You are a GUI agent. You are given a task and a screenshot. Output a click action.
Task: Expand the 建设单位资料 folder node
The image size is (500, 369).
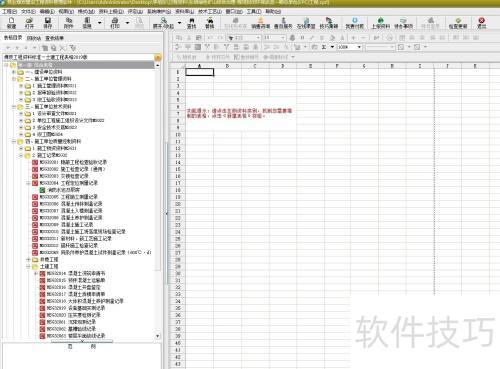(14, 72)
